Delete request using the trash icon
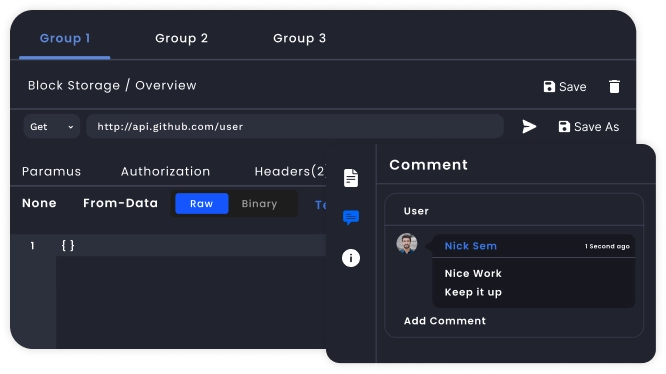666x374 pixels. coord(614,87)
